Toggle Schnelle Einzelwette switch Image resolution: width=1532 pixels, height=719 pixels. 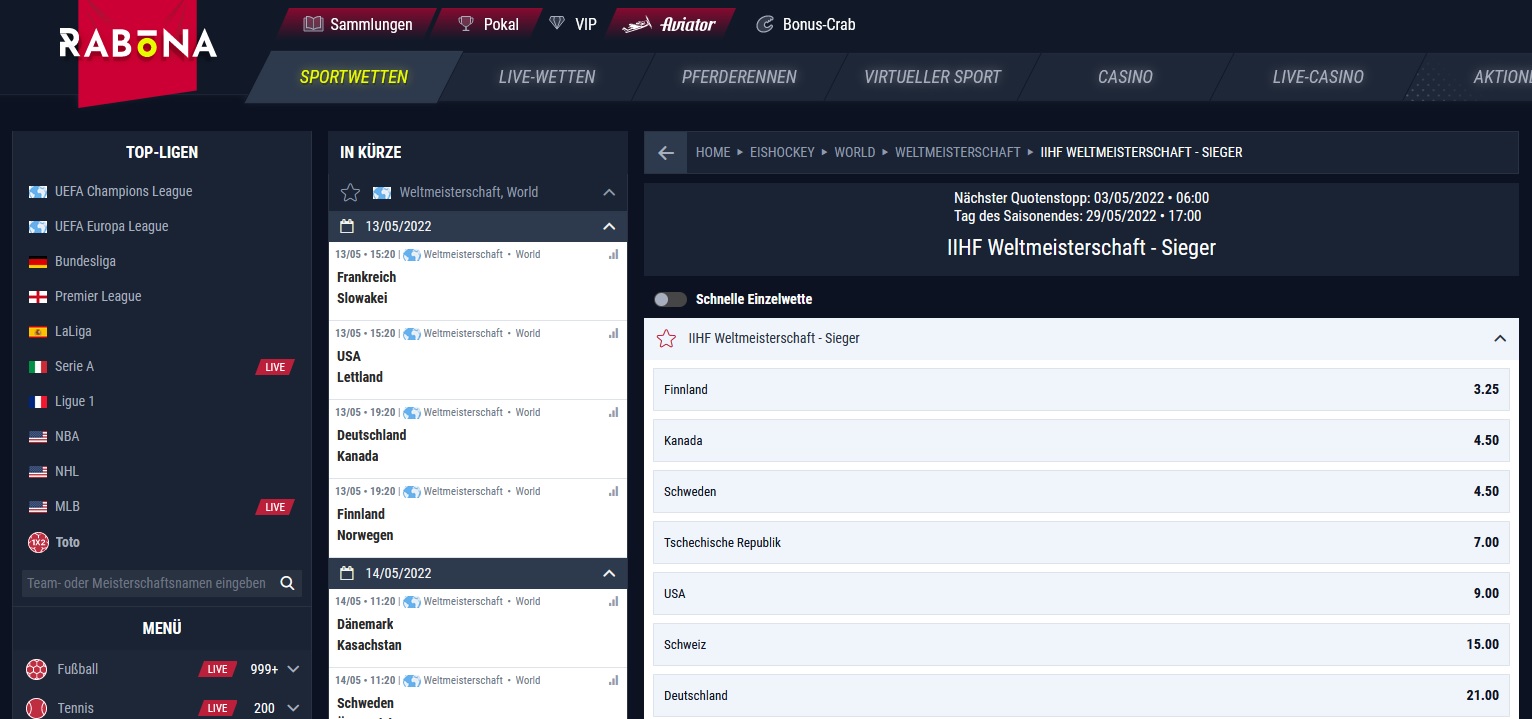[x=670, y=299]
